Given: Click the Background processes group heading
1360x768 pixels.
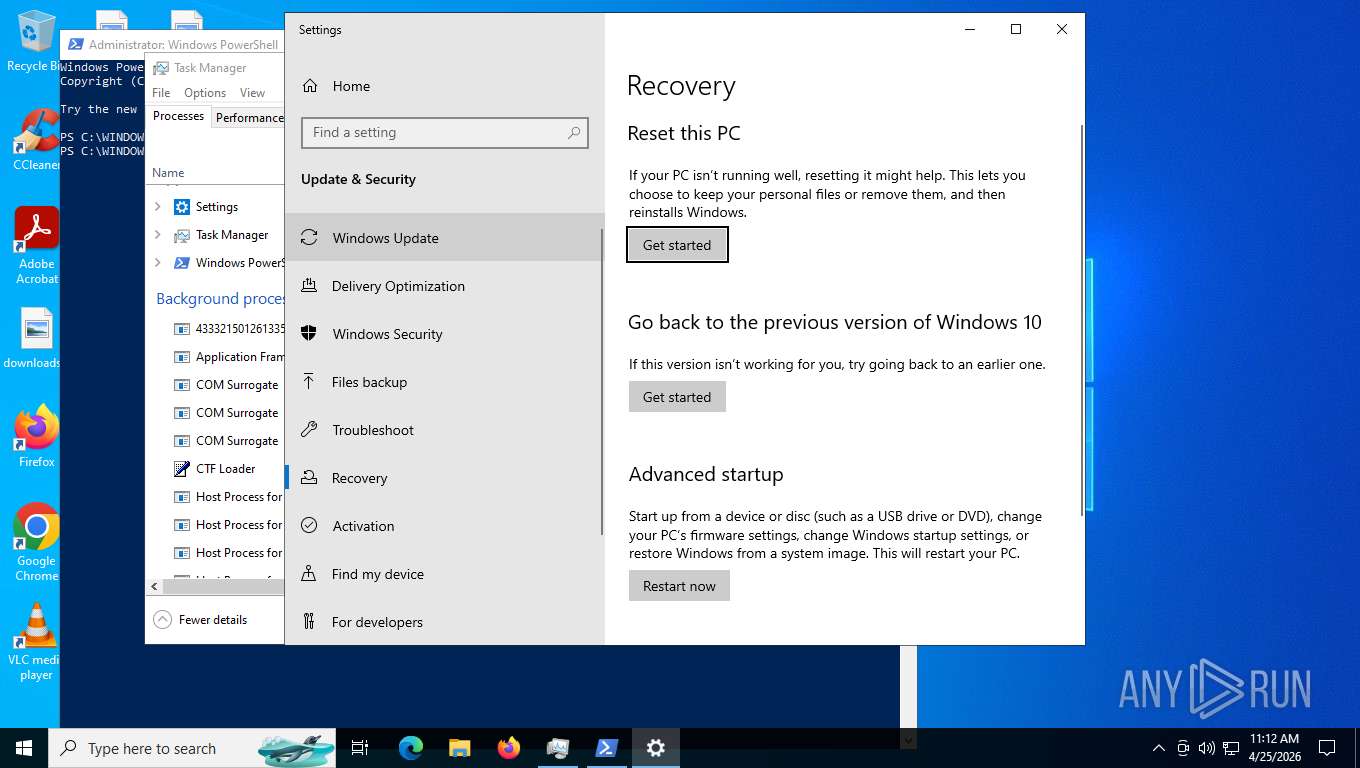Looking at the screenshot, I should click(x=220, y=299).
